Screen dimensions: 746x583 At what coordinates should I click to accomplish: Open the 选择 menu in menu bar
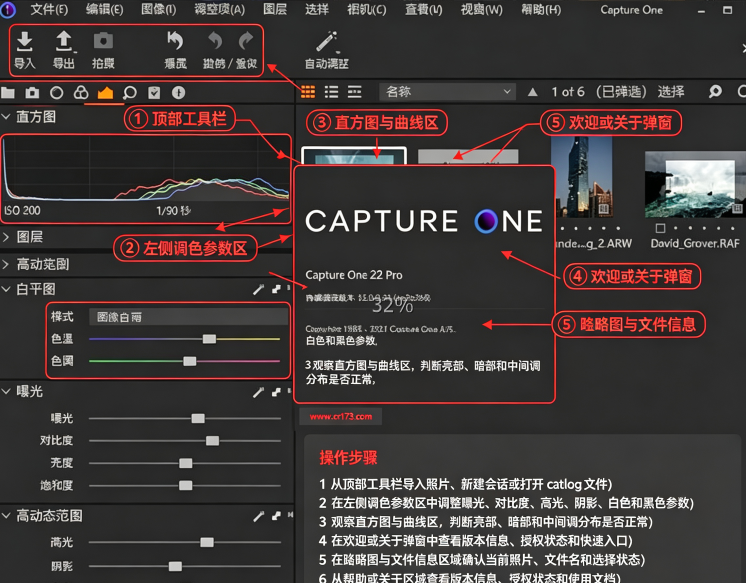click(x=317, y=10)
